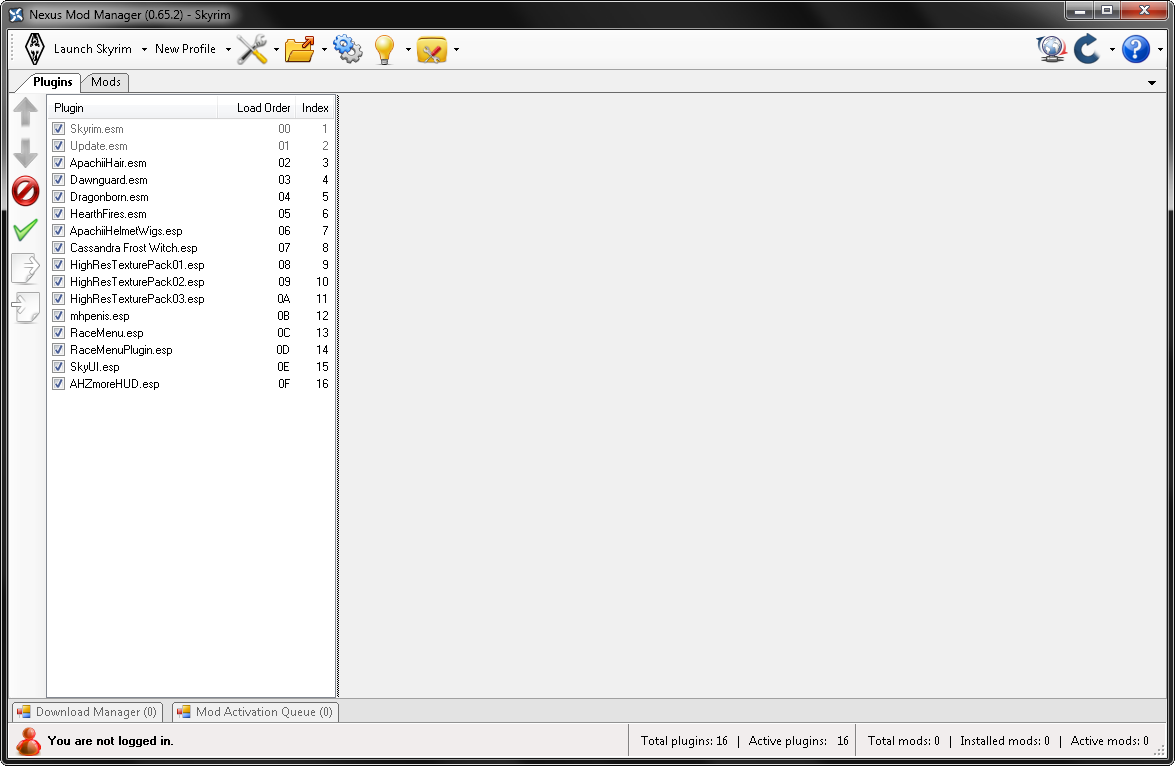Open the help icon dropdown arrow
Image resolution: width=1175 pixels, height=766 pixels.
click(x=1160, y=49)
